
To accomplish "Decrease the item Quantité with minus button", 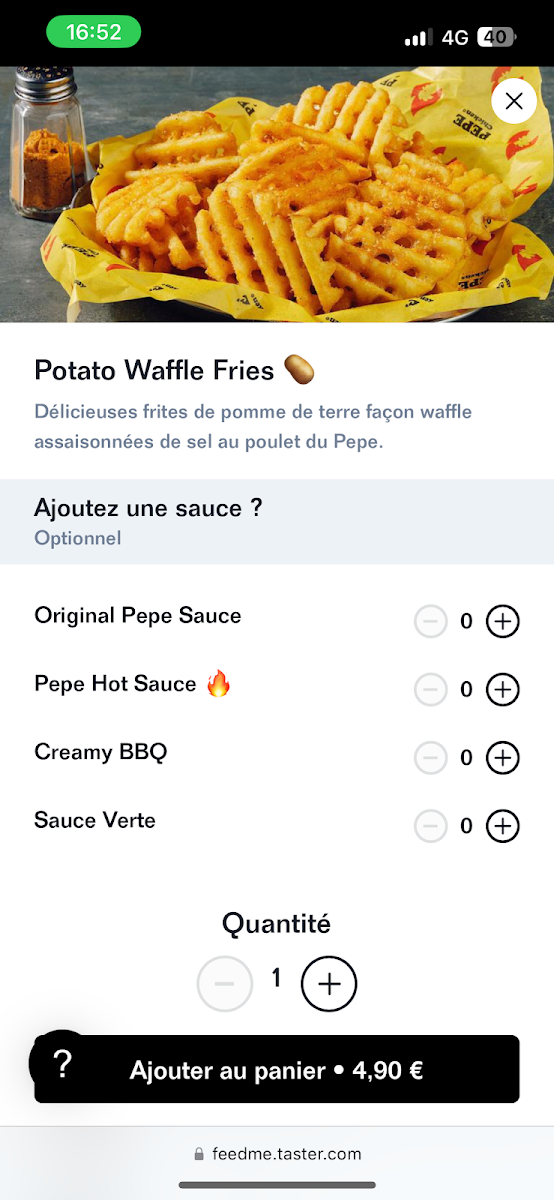I will (x=225, y=984).
